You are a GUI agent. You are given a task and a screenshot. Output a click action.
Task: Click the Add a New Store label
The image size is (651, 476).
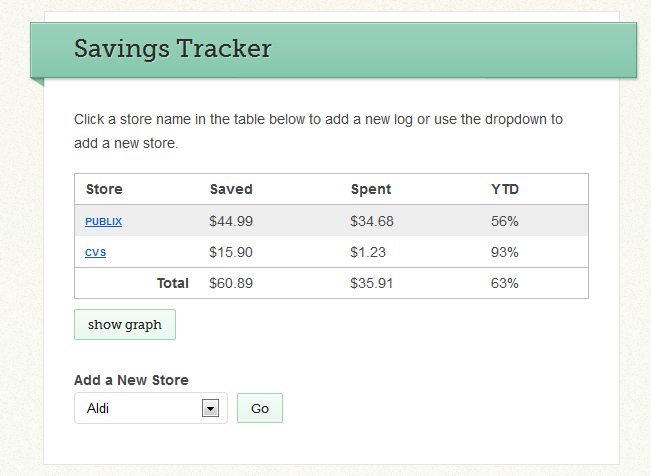[131, 380]
